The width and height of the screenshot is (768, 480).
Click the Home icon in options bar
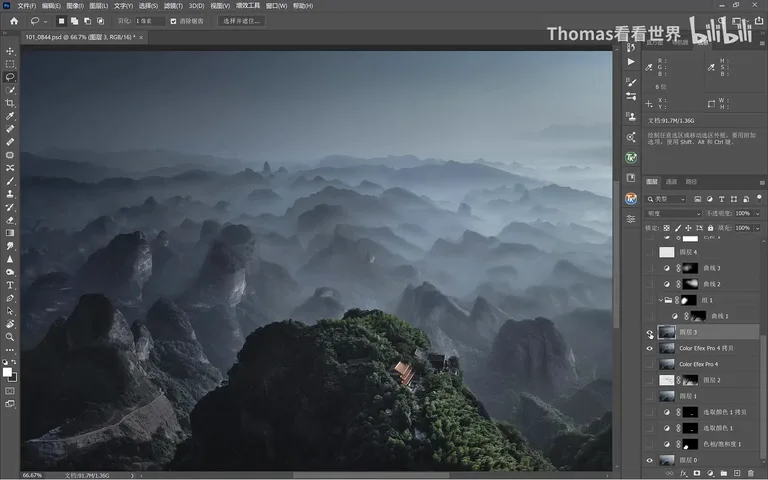click(x=14, y=21)
